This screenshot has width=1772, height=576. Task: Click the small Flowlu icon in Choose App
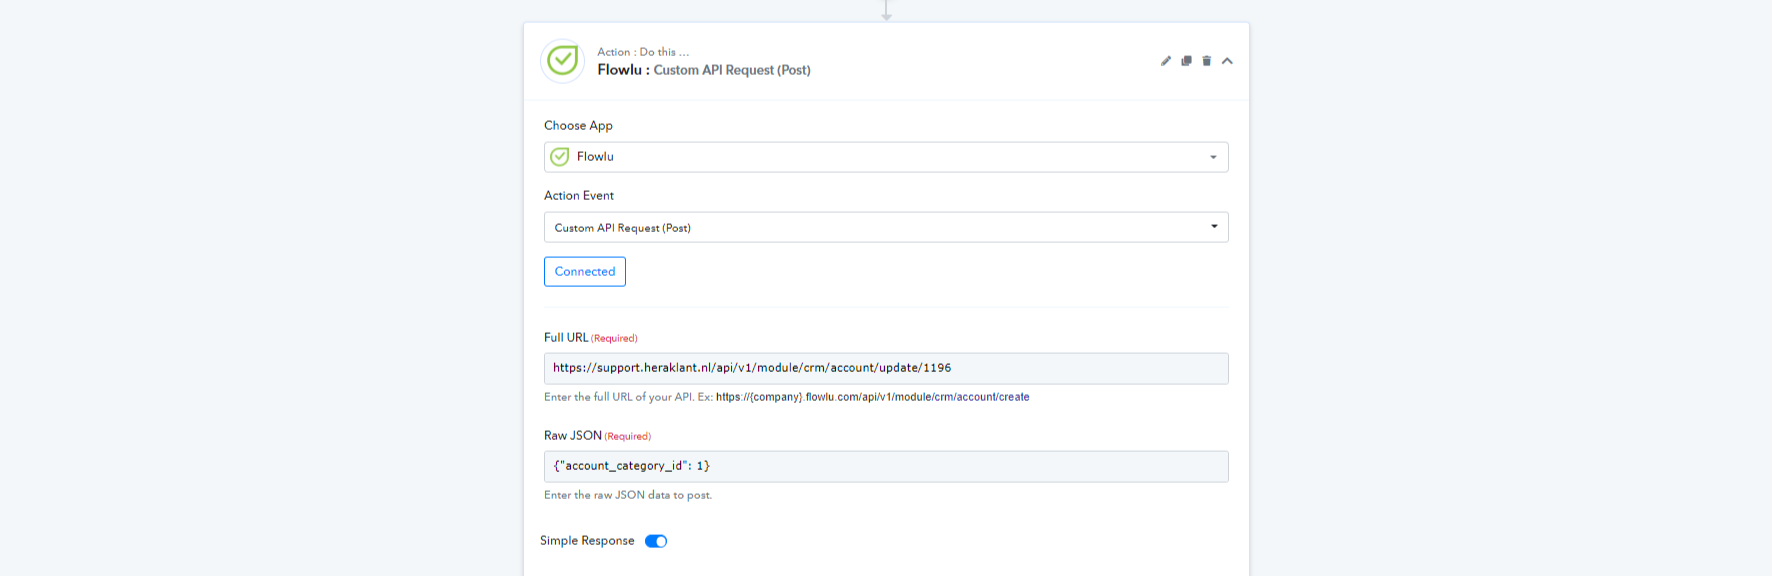click(560, 157)
